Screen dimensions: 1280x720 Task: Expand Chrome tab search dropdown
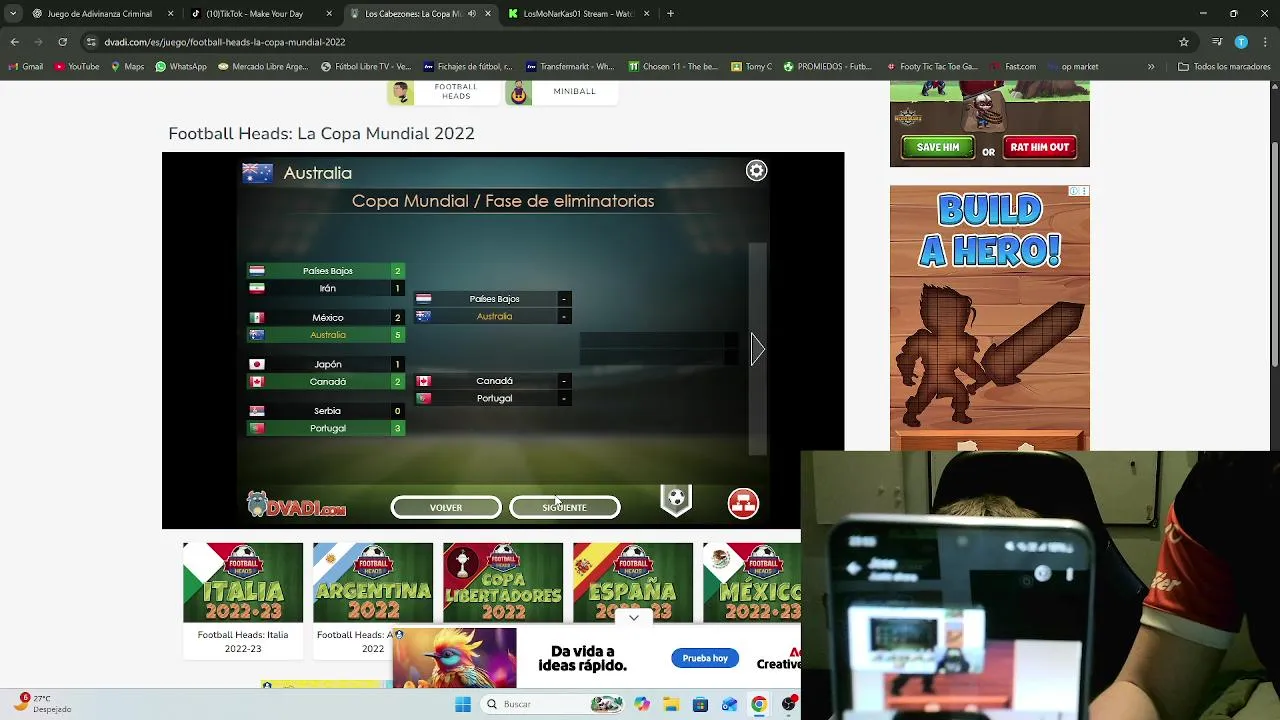tap(13, 14)
